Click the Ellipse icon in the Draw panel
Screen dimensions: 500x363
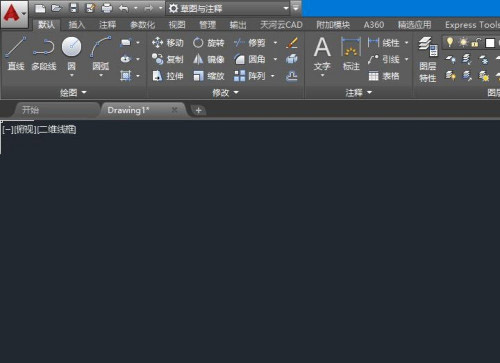coord(126,59)
